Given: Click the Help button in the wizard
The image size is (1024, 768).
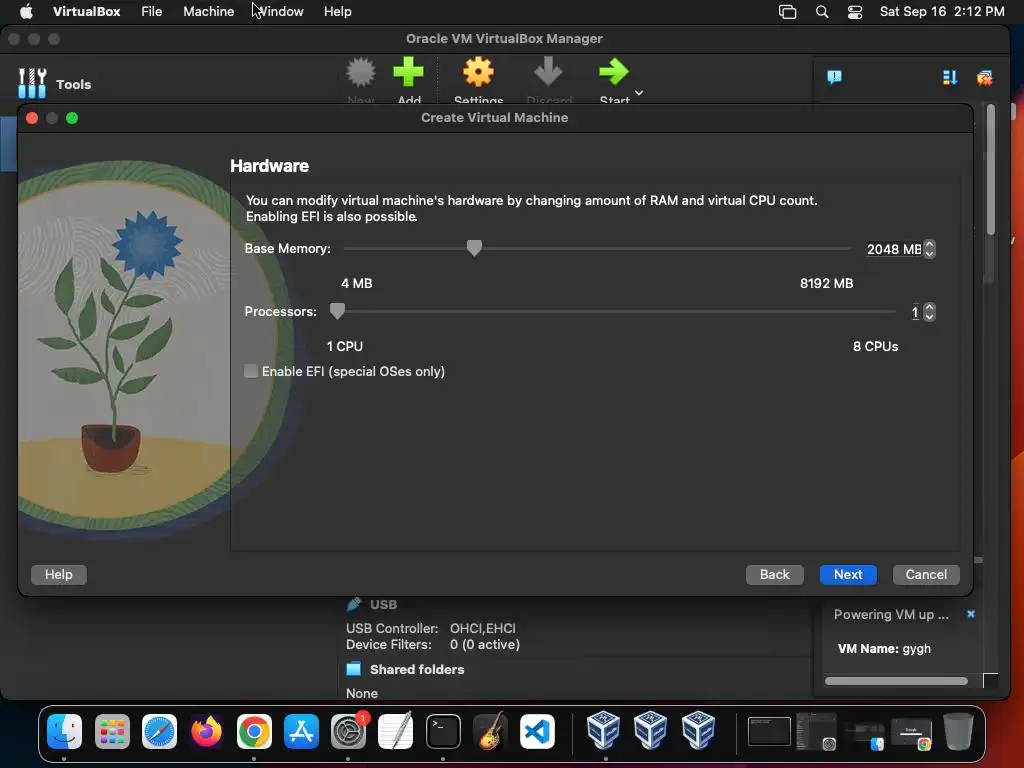Looking at the screenshot, I should tap(59, 575).
